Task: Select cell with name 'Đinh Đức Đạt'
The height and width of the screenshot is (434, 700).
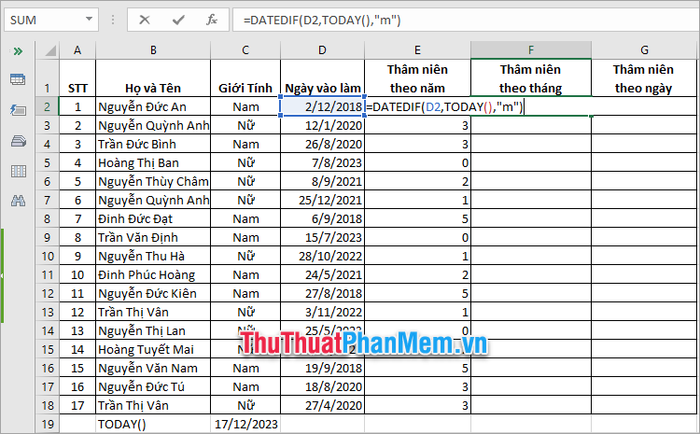Action: pos(153,219)
